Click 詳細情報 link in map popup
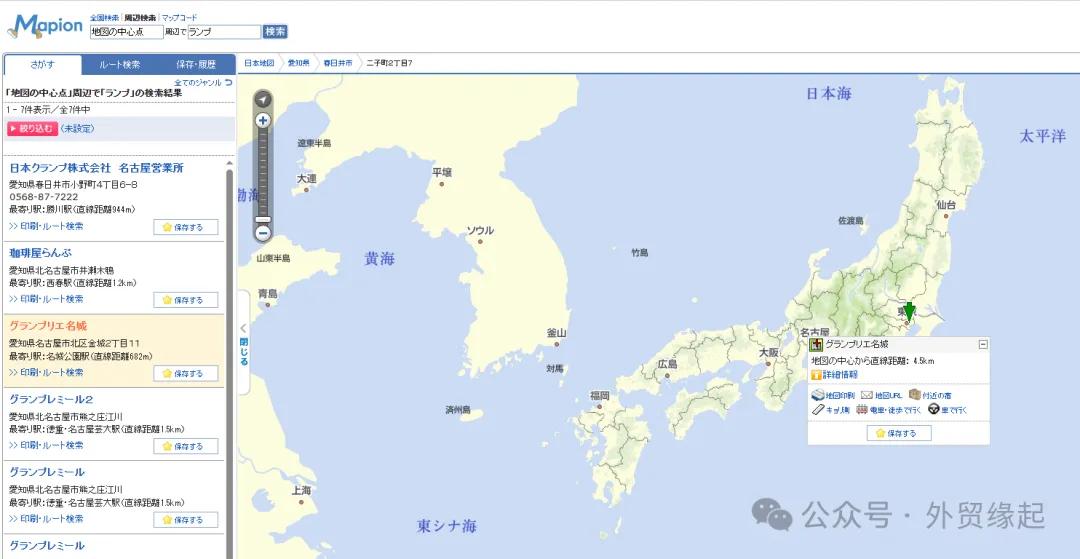1080x559 pixels. pos(840,375)
